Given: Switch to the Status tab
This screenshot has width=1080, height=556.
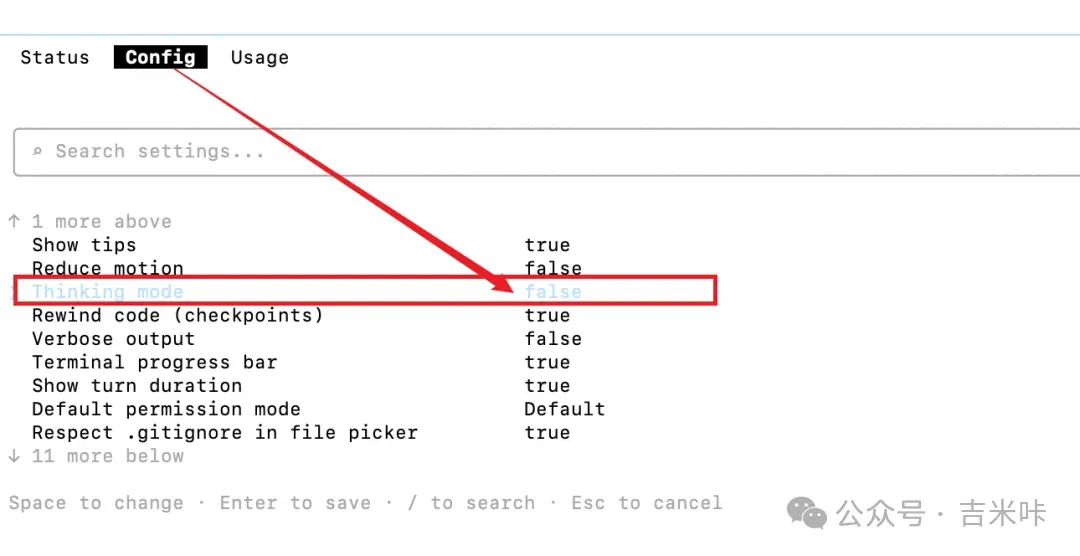Looking at the screenshot, I should [55, 58].
